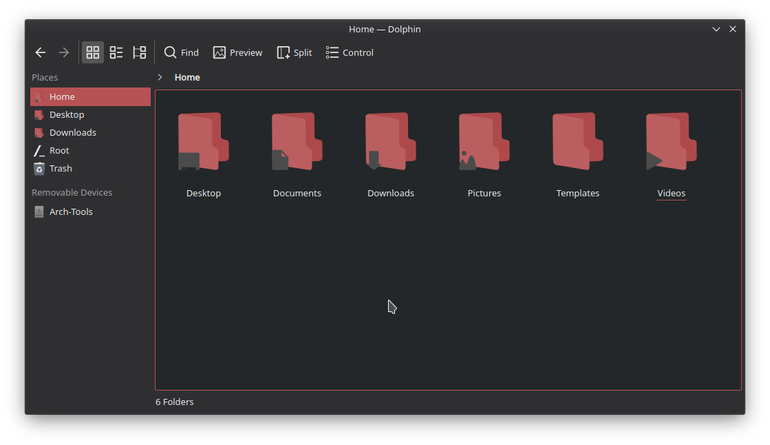This screenshot has width=770, height=445.
Task: Select the Videos folder icon
Action: click(671, 141)
